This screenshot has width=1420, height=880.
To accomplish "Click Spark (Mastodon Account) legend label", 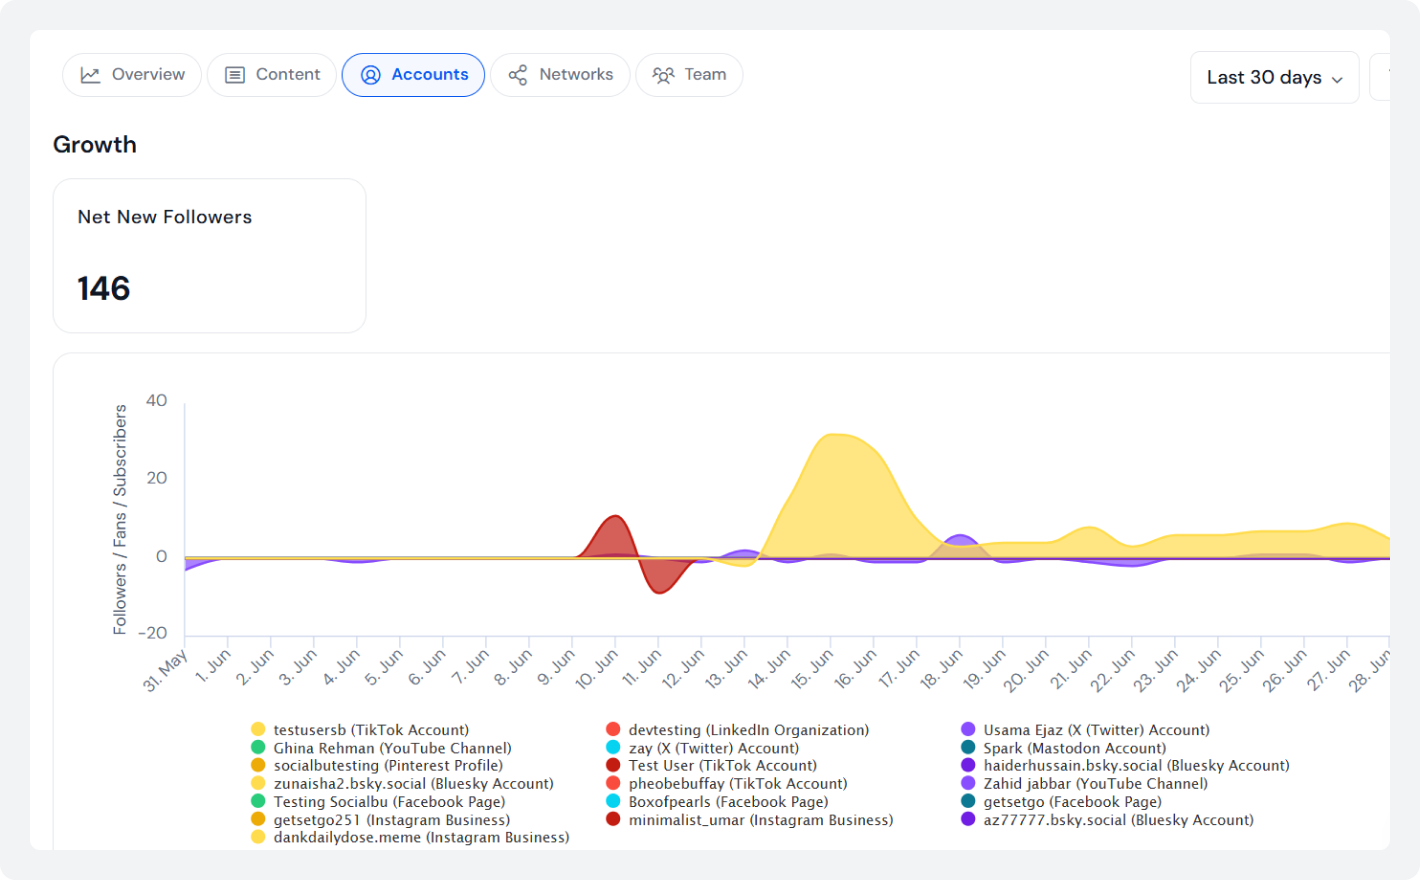I will click(x=1075, y=748).
